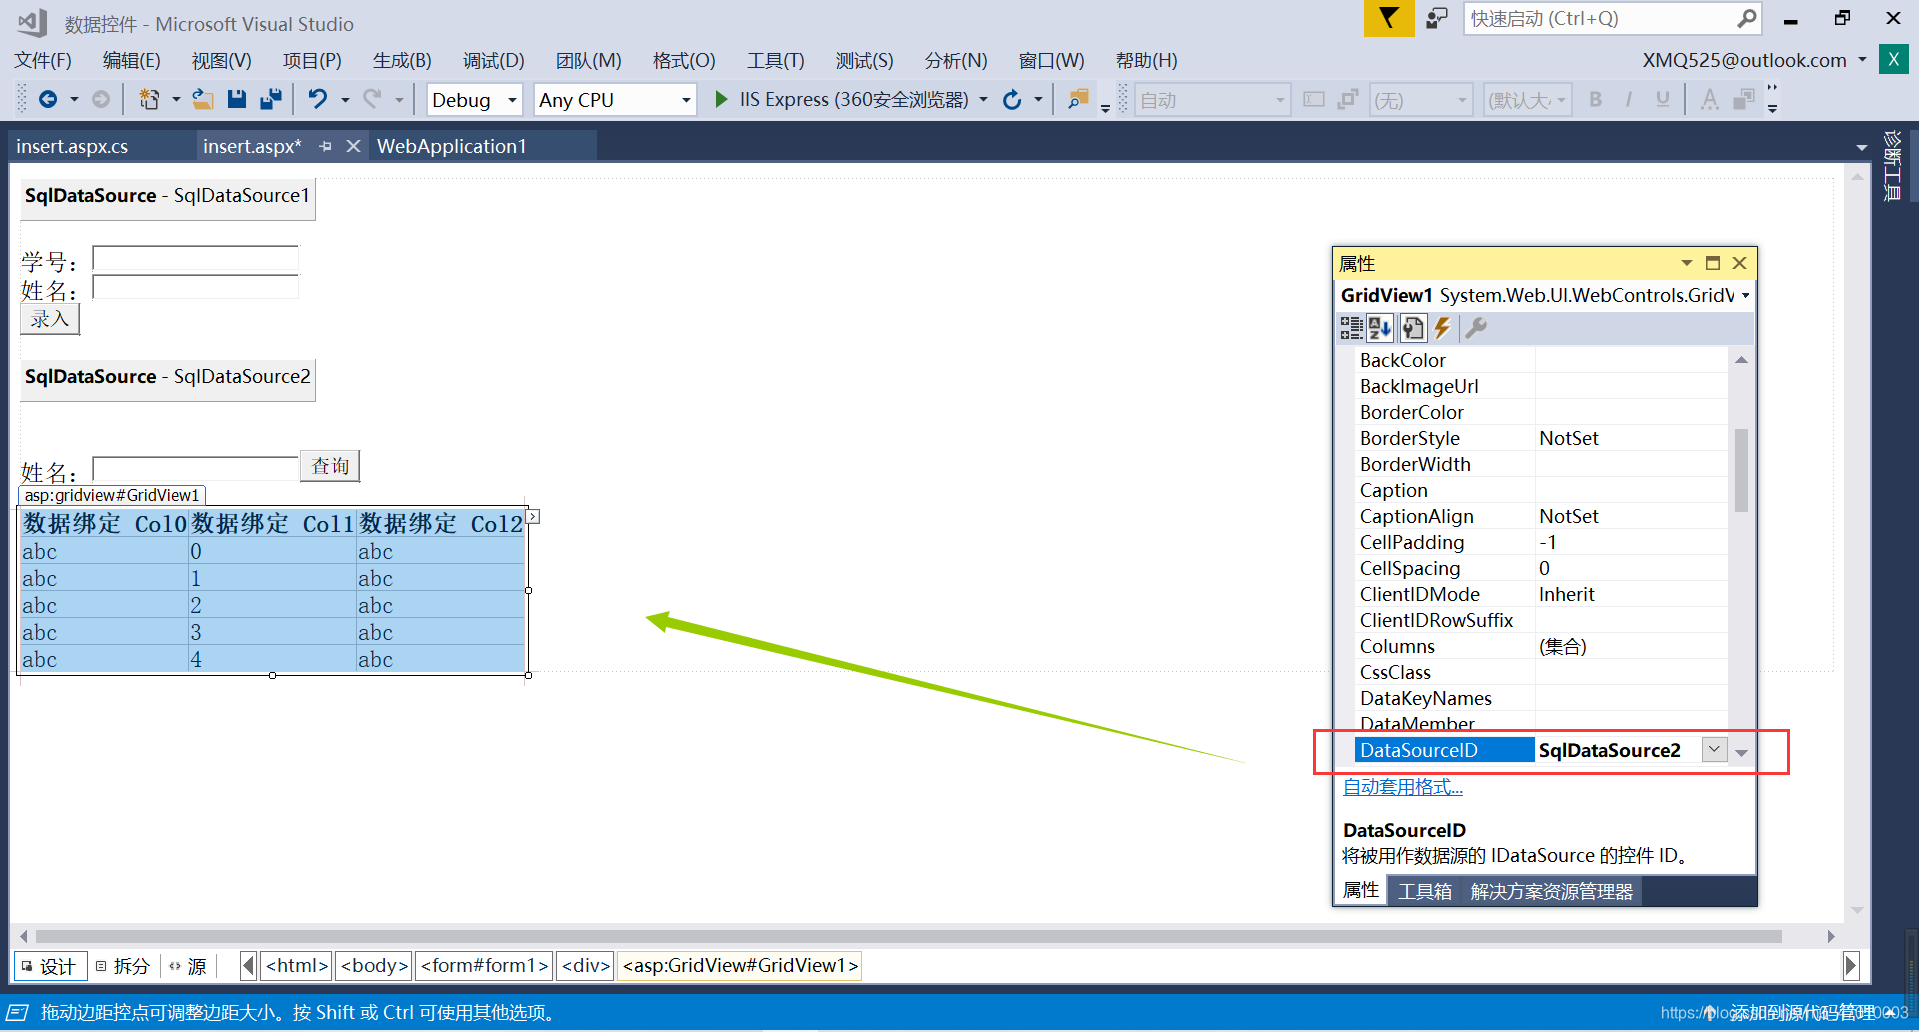Select the <body> tag in the breadcrumb
The width and height of the screenshot is (1919, 1032).
[x=374, y=966]
